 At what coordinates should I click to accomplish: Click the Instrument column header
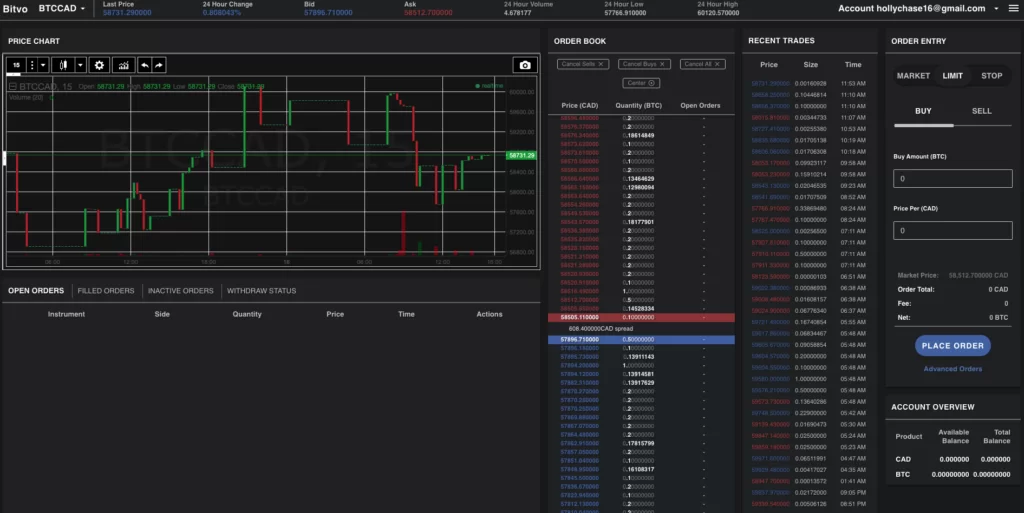66,314
